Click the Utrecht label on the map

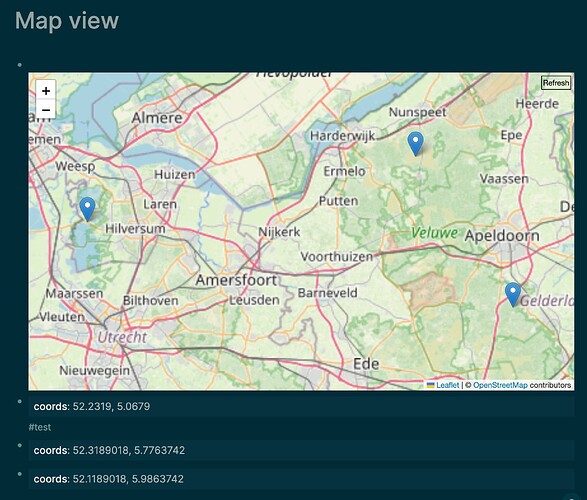(x=122, y=337)
